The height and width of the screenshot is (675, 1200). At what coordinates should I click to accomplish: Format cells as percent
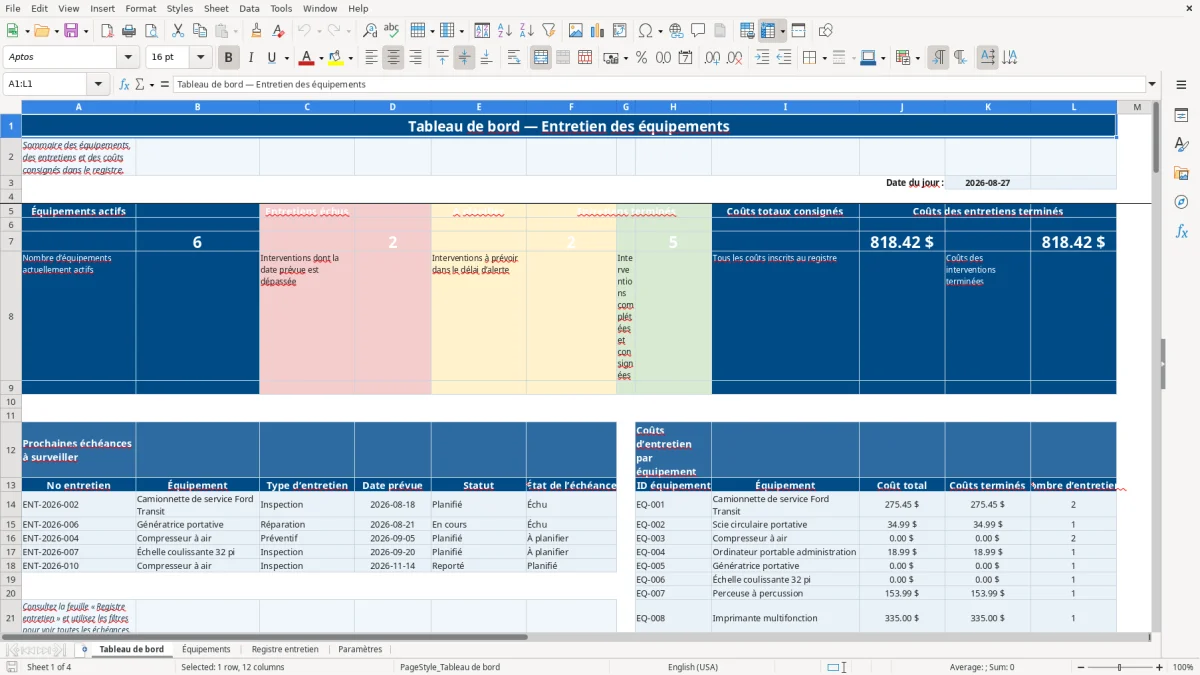641,58
